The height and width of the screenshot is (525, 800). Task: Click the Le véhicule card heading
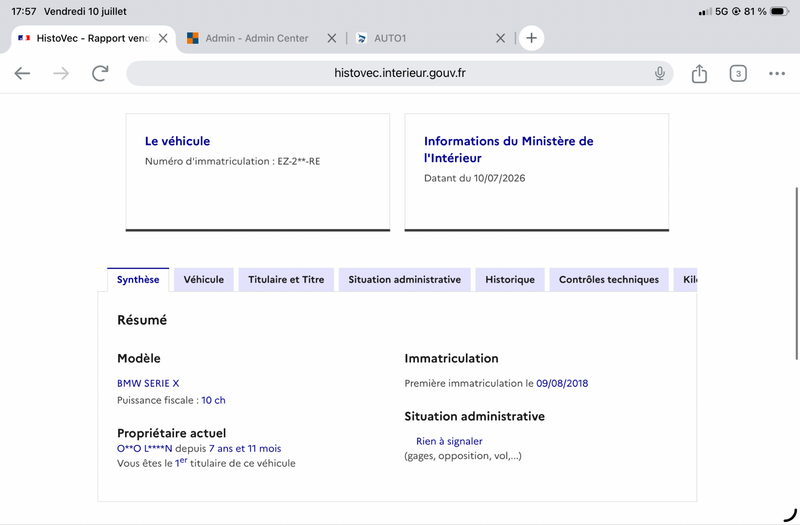click(x=178, y=141)
